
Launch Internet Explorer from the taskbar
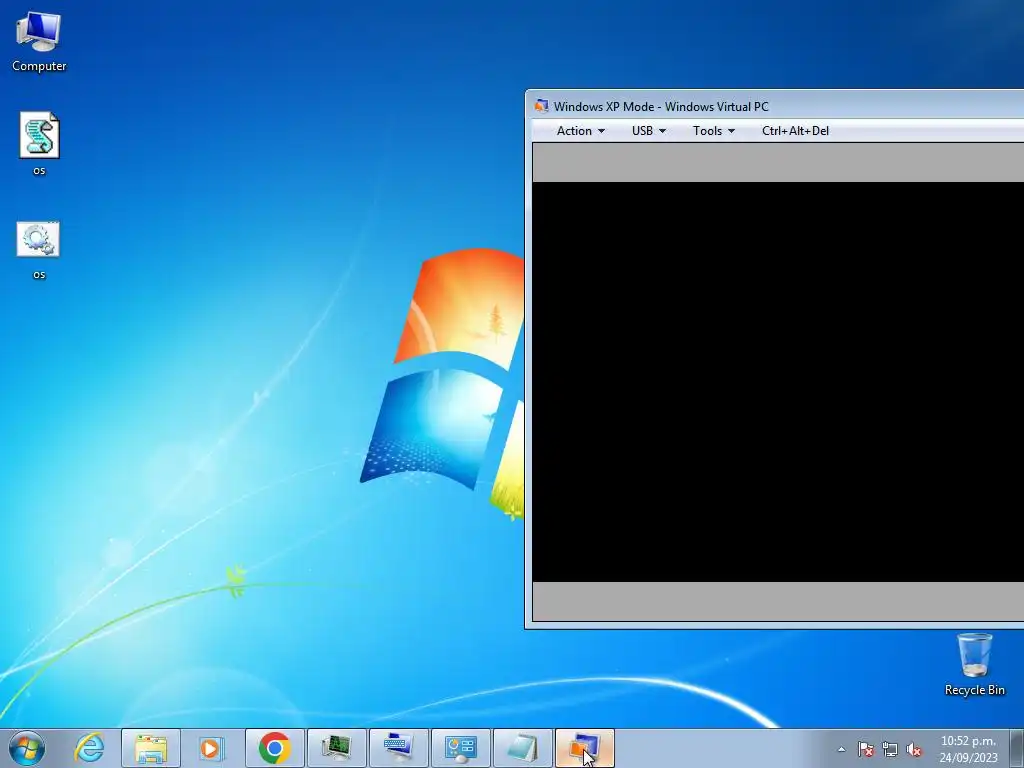tap(89, 748)
